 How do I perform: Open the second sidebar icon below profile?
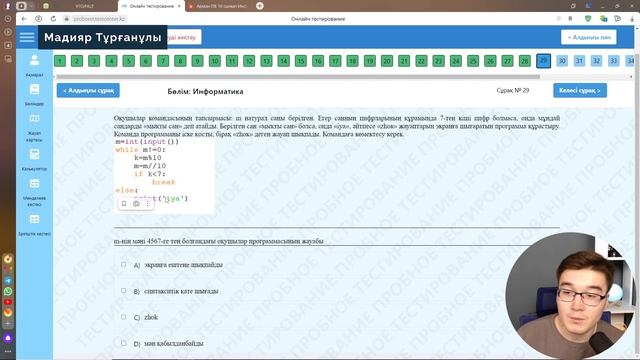click(x=34, y=89)
